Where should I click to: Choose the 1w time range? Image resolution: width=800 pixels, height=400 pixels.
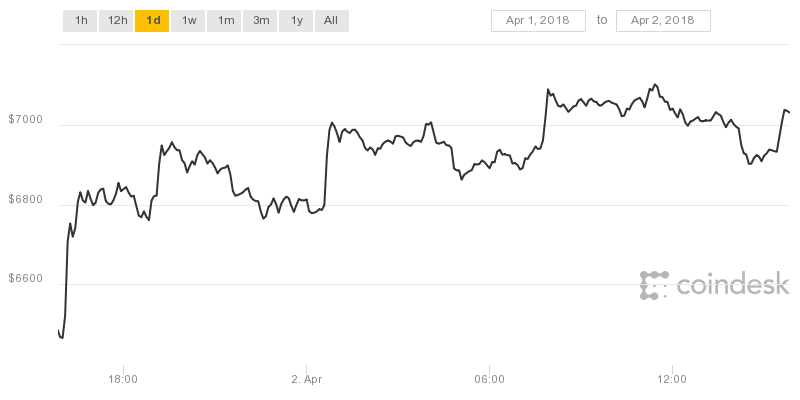click(x=188, y=21)
